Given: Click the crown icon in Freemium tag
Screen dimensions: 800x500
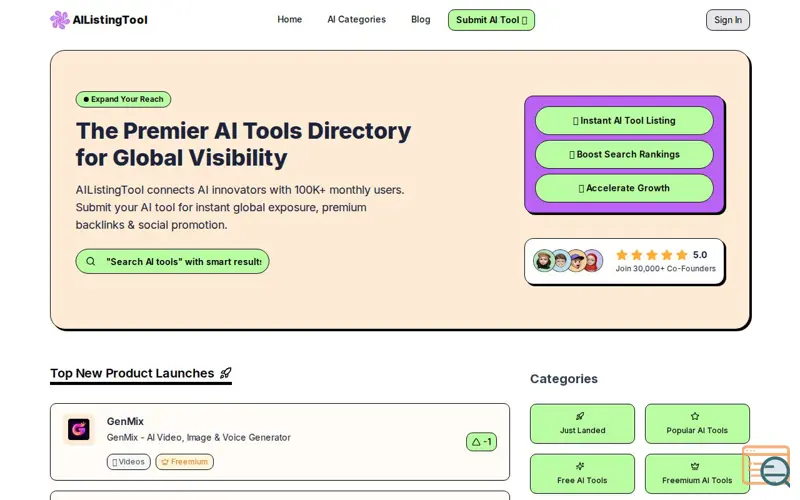Looking at the screenshot, I should pyautogui.click(x=165, y=462).
